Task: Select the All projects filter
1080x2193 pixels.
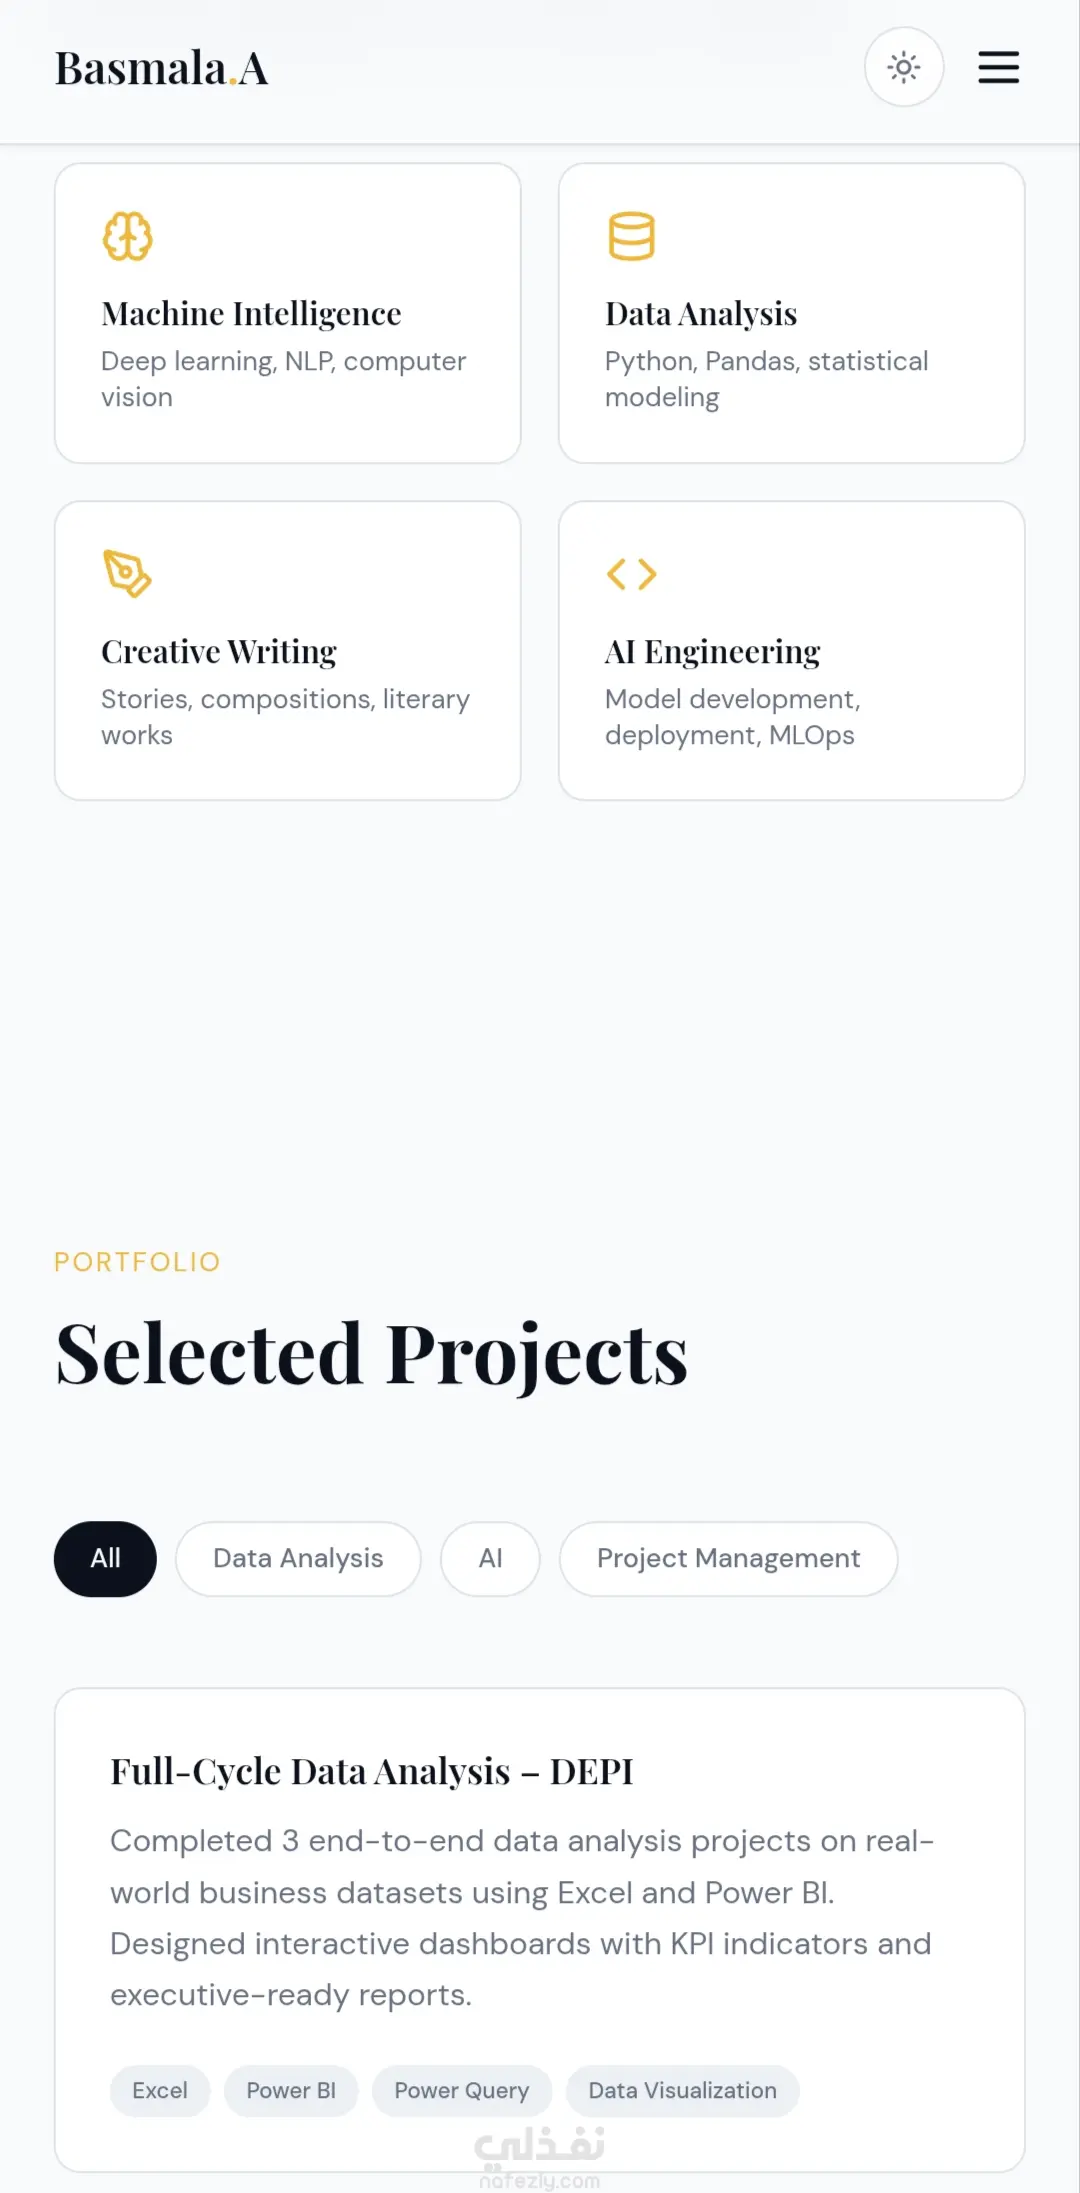Action: [x=105, y=1559]
